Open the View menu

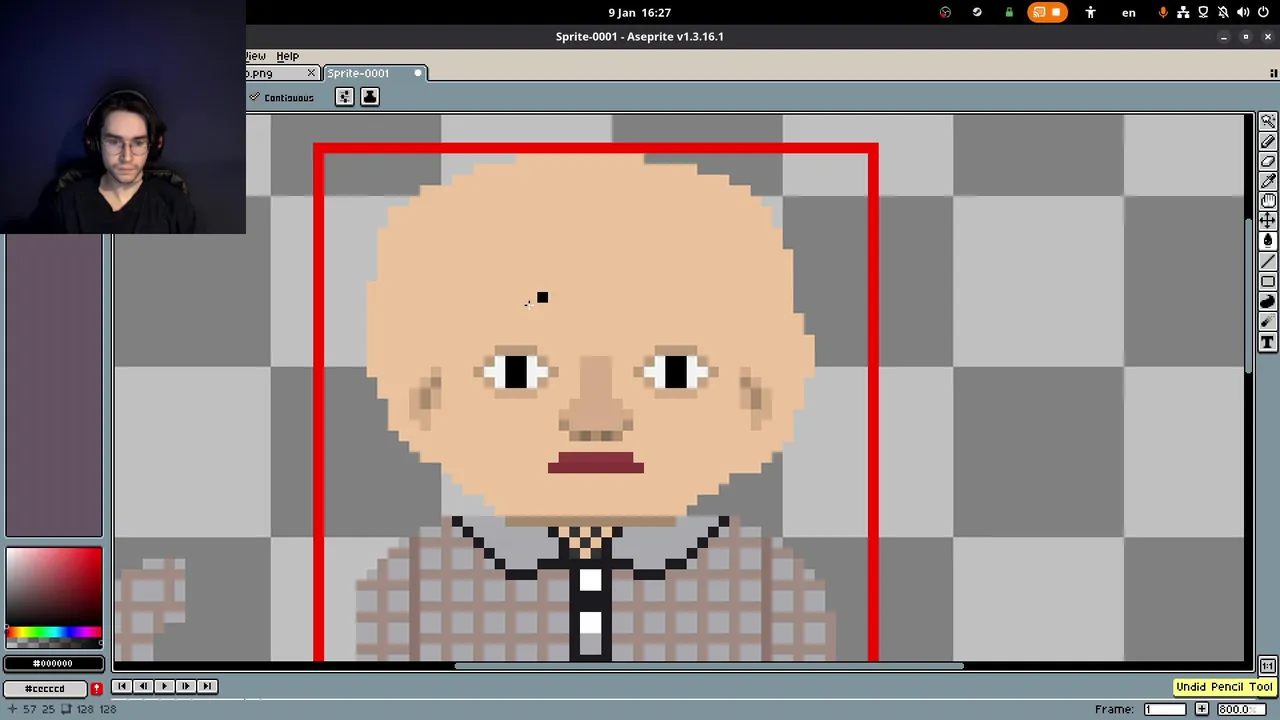(256, 56)
